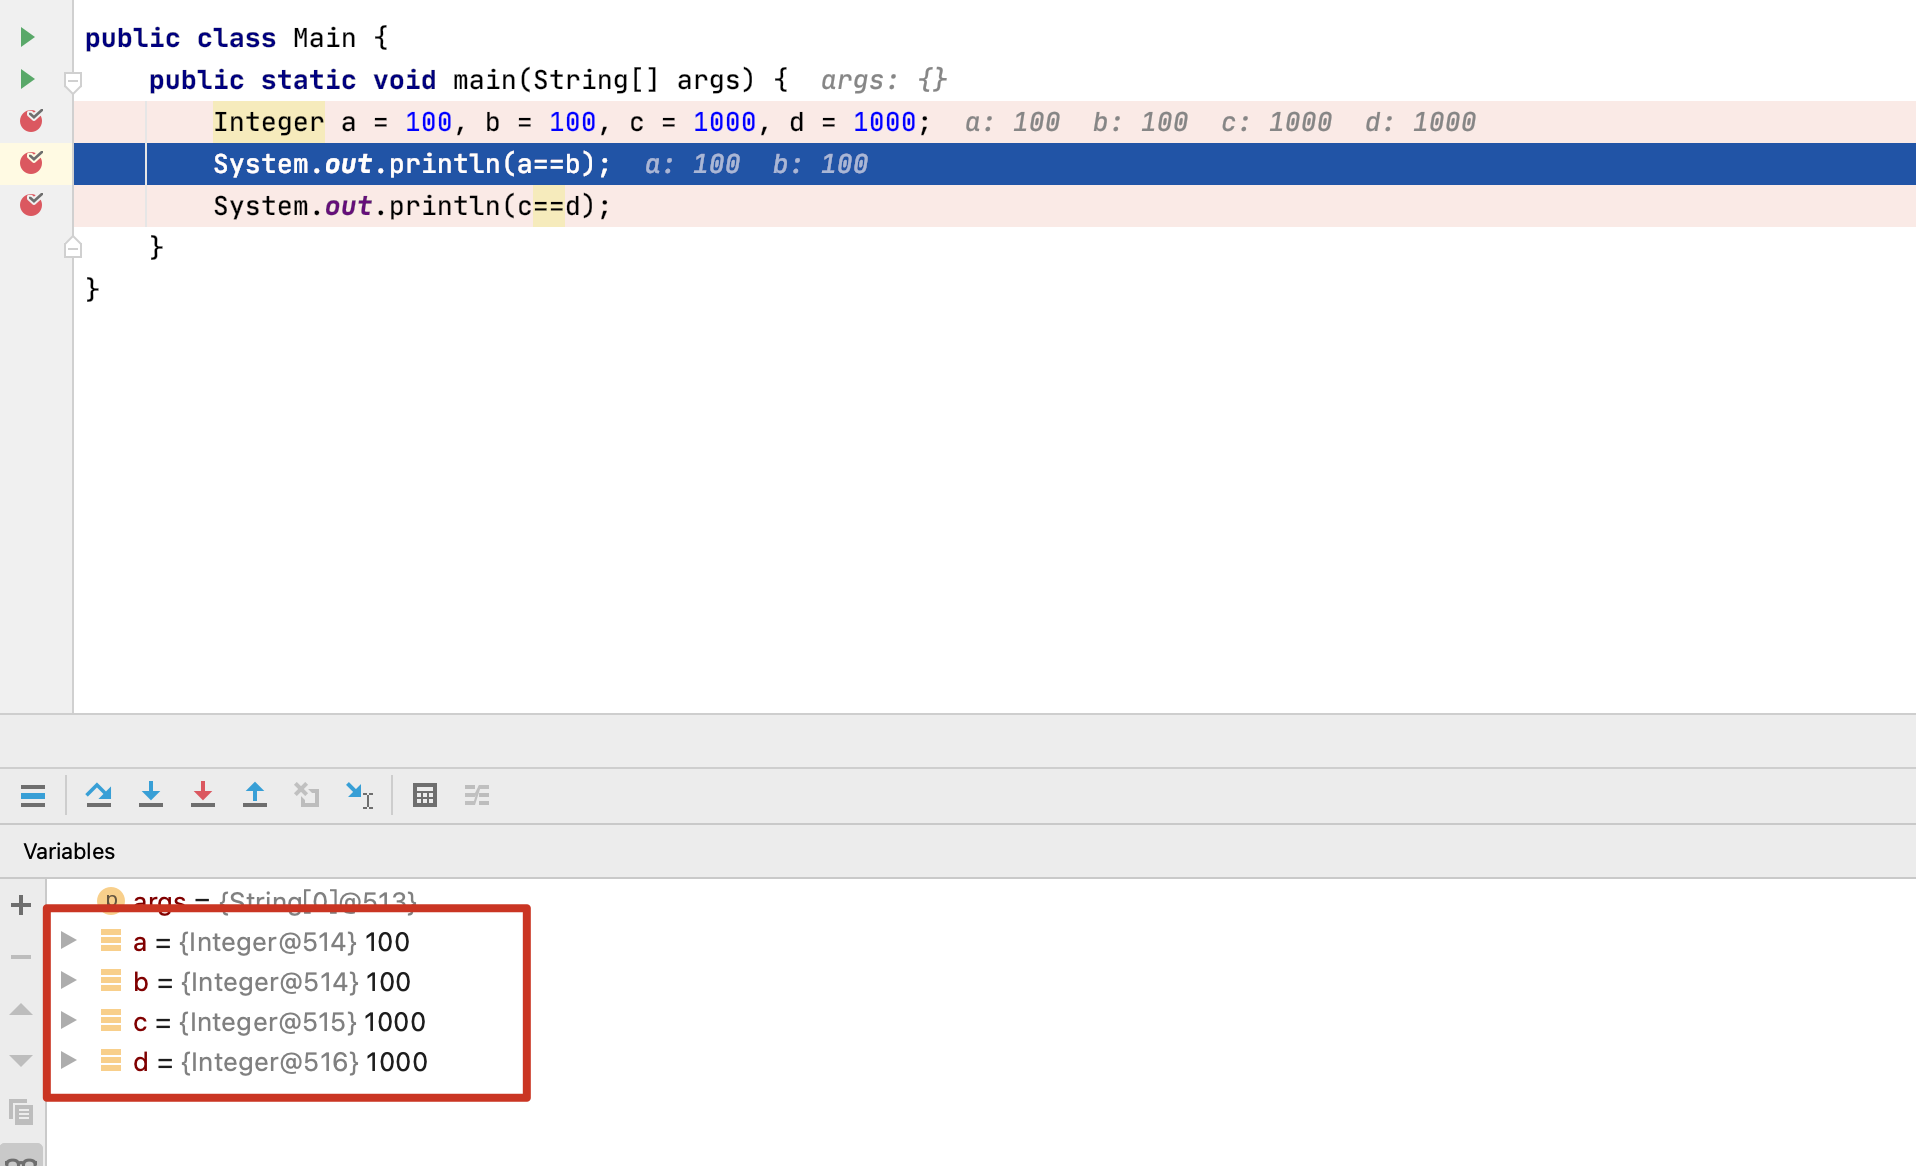The image size is (1916, 1166).
Task: Toggle breakpoint on println(c==d) line
Action: tap(32, 205)
